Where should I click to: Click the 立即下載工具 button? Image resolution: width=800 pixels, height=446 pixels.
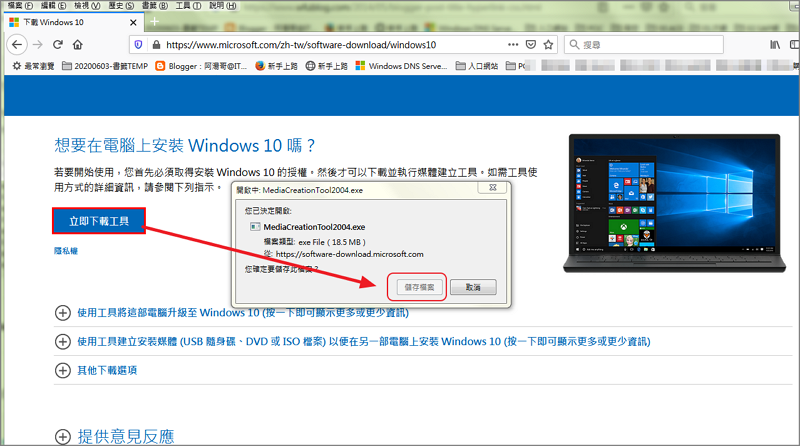point(99,221)
